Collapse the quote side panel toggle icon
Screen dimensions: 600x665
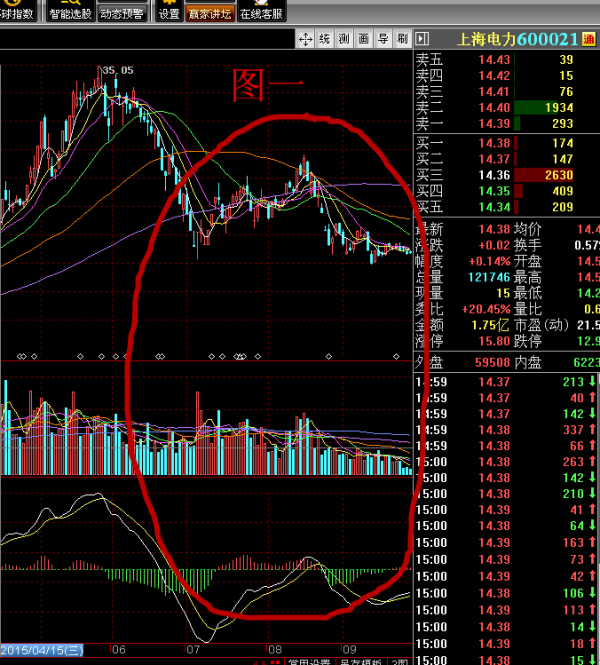pos(422,39)
